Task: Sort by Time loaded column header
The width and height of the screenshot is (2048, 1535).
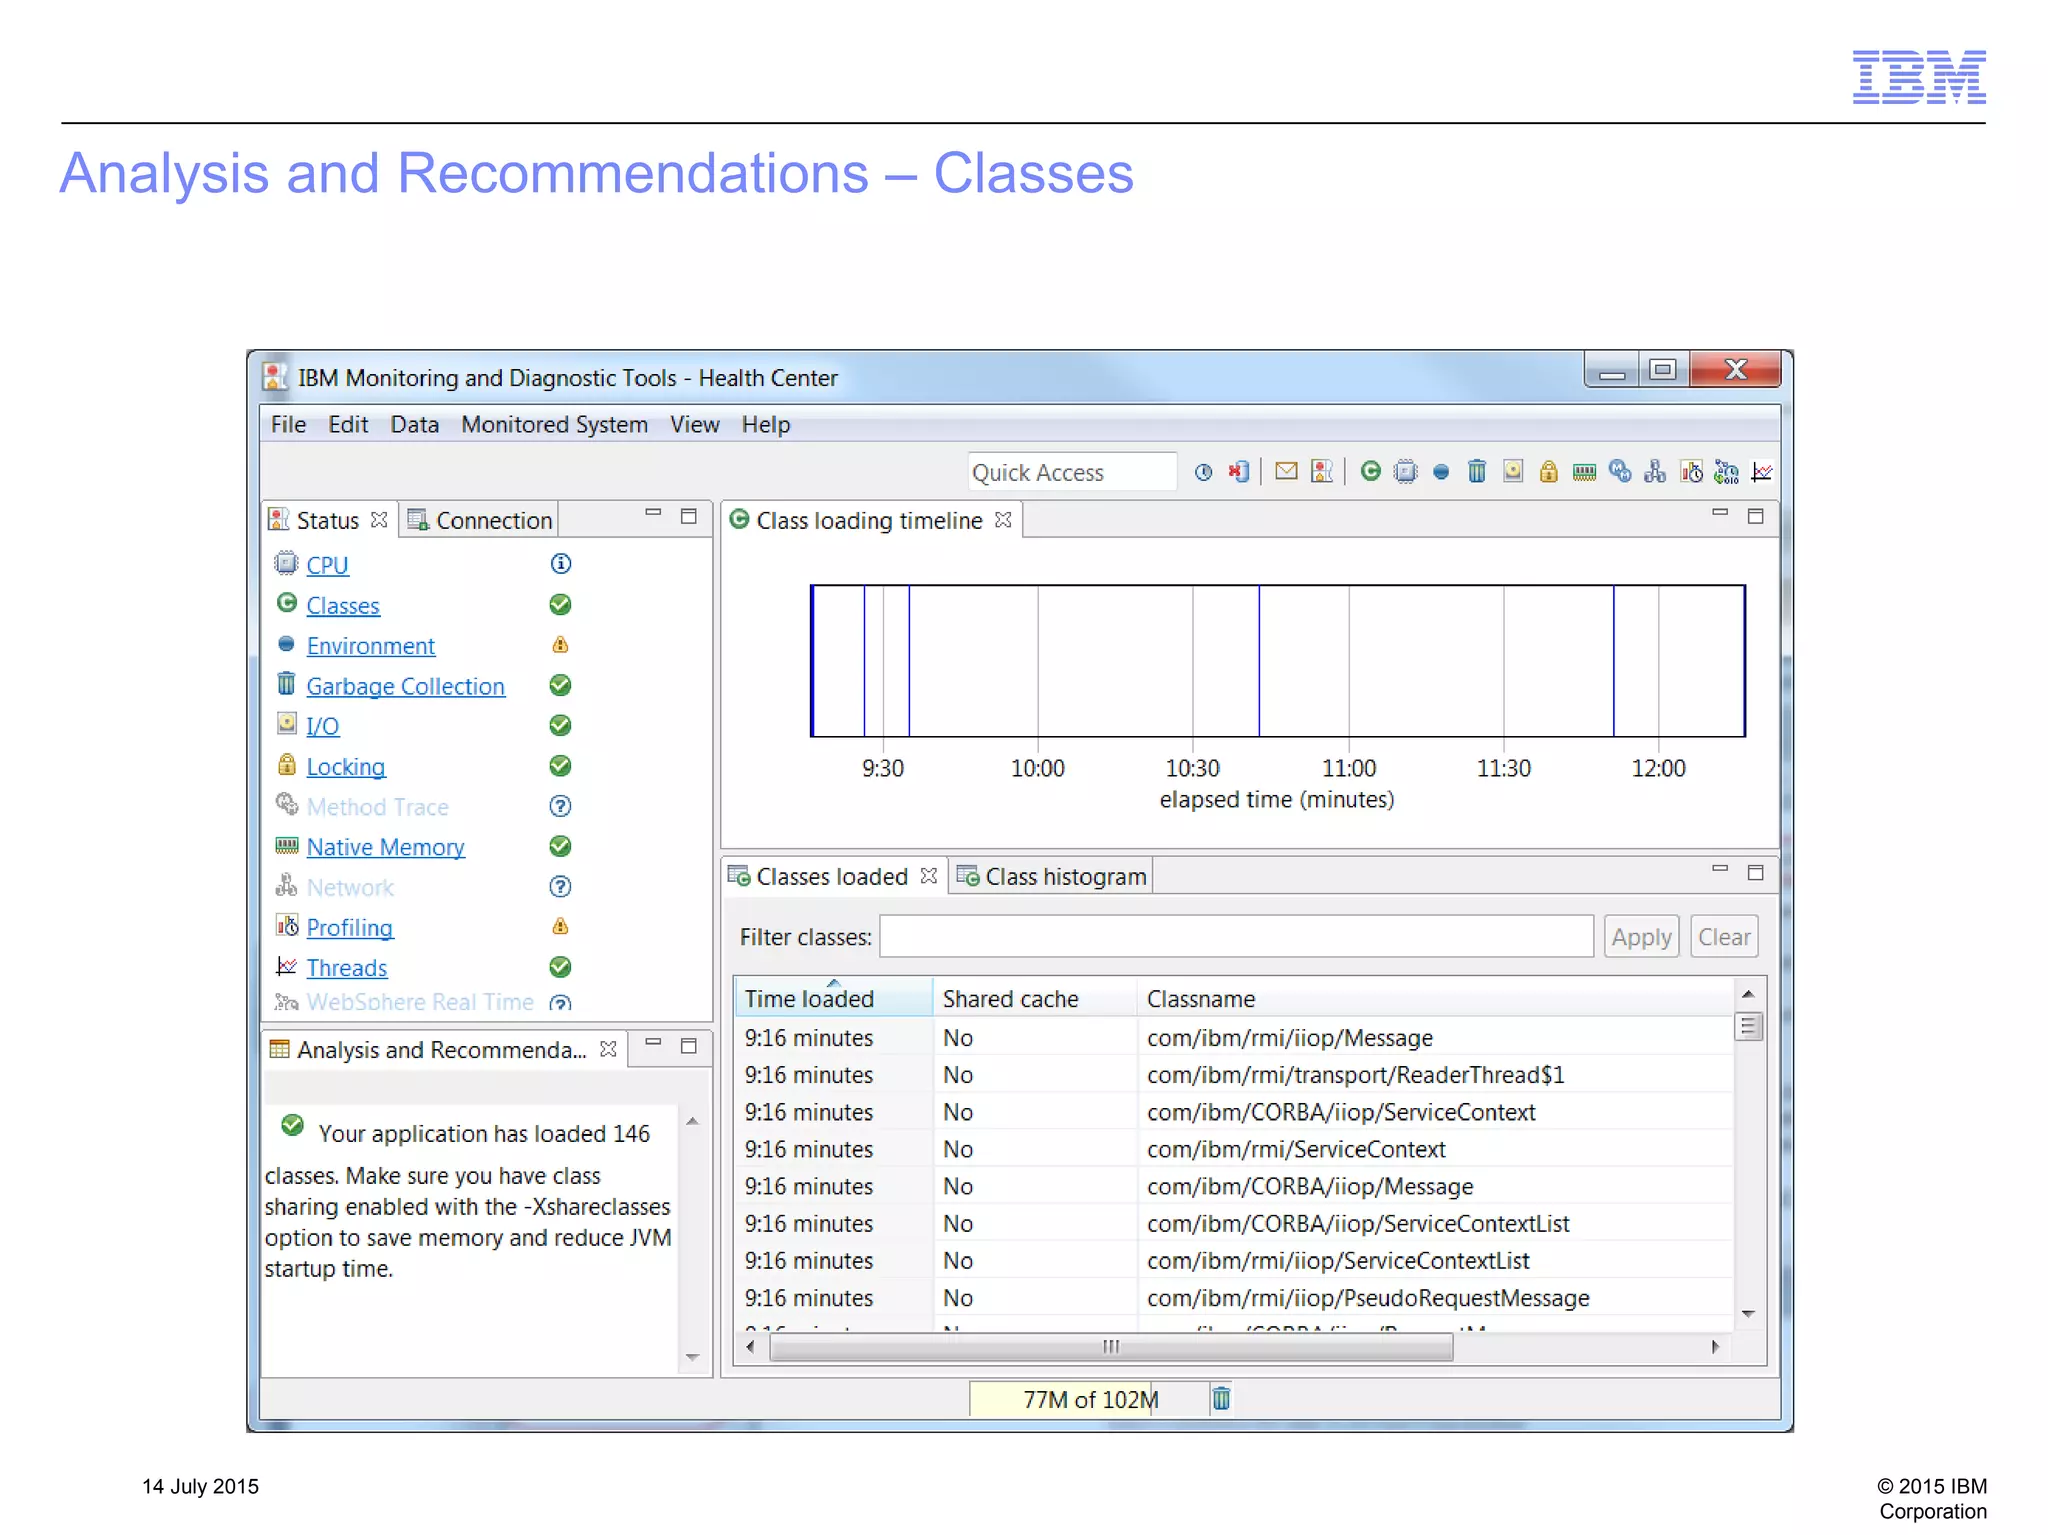Action: tap(833, 998)
